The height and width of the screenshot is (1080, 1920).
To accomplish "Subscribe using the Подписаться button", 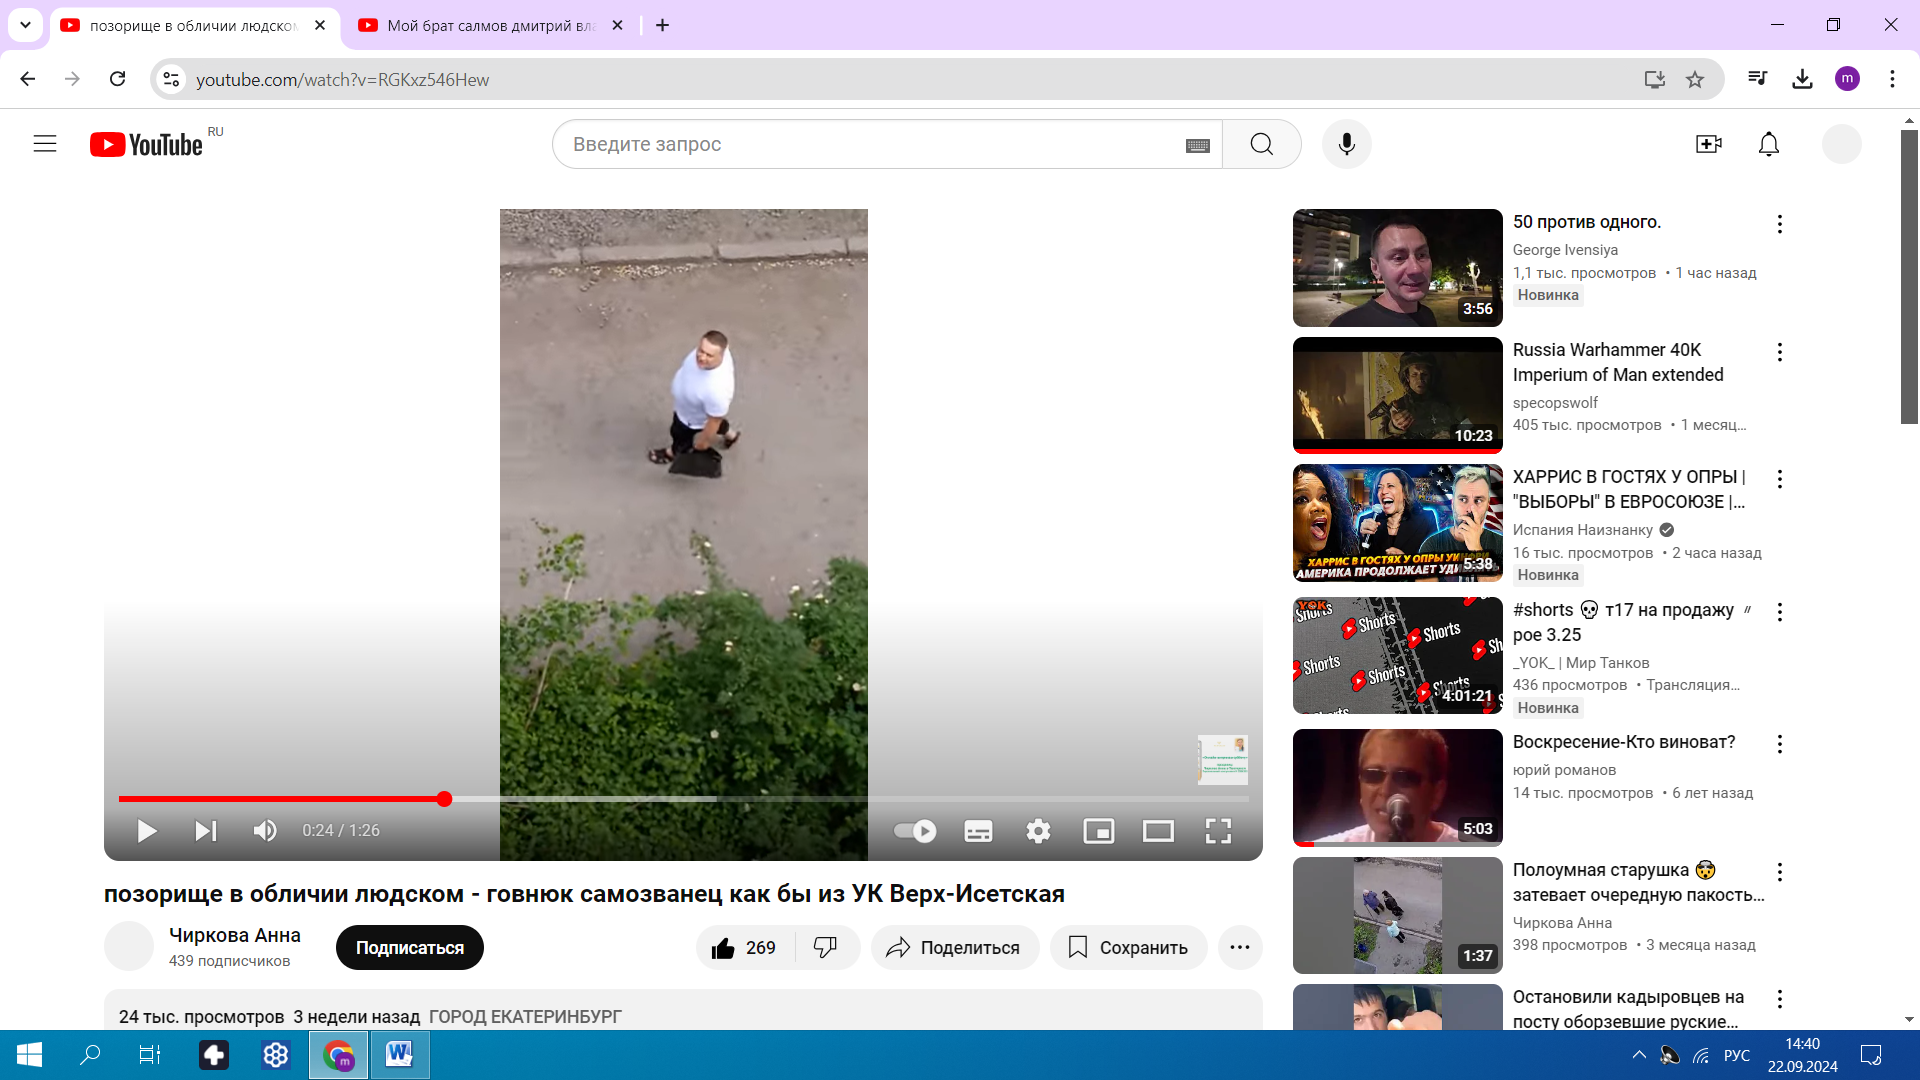I will point(409,947).
